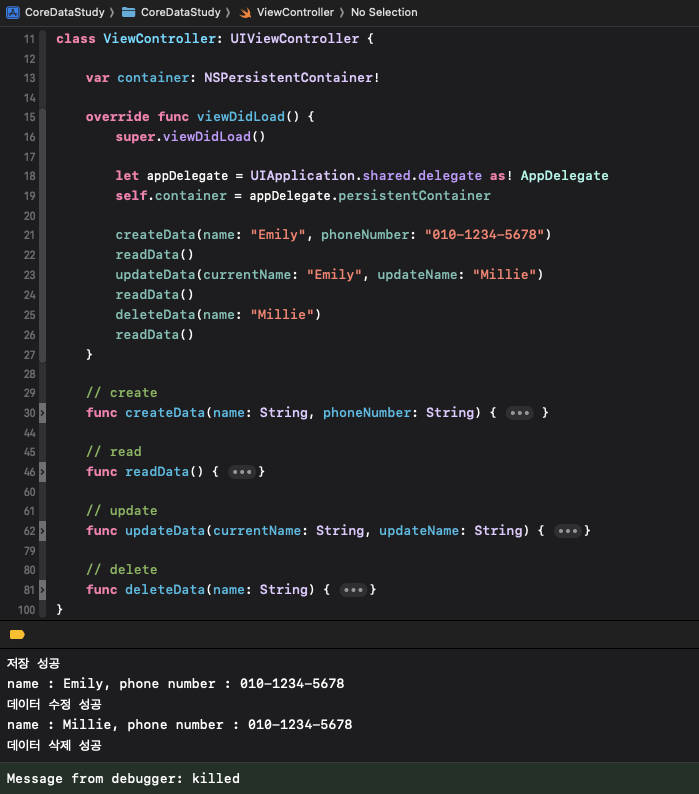The height and width of the screenshot is (794, 699).
Task: Click line number 25 in the gutter
Action: click(29, 315)
